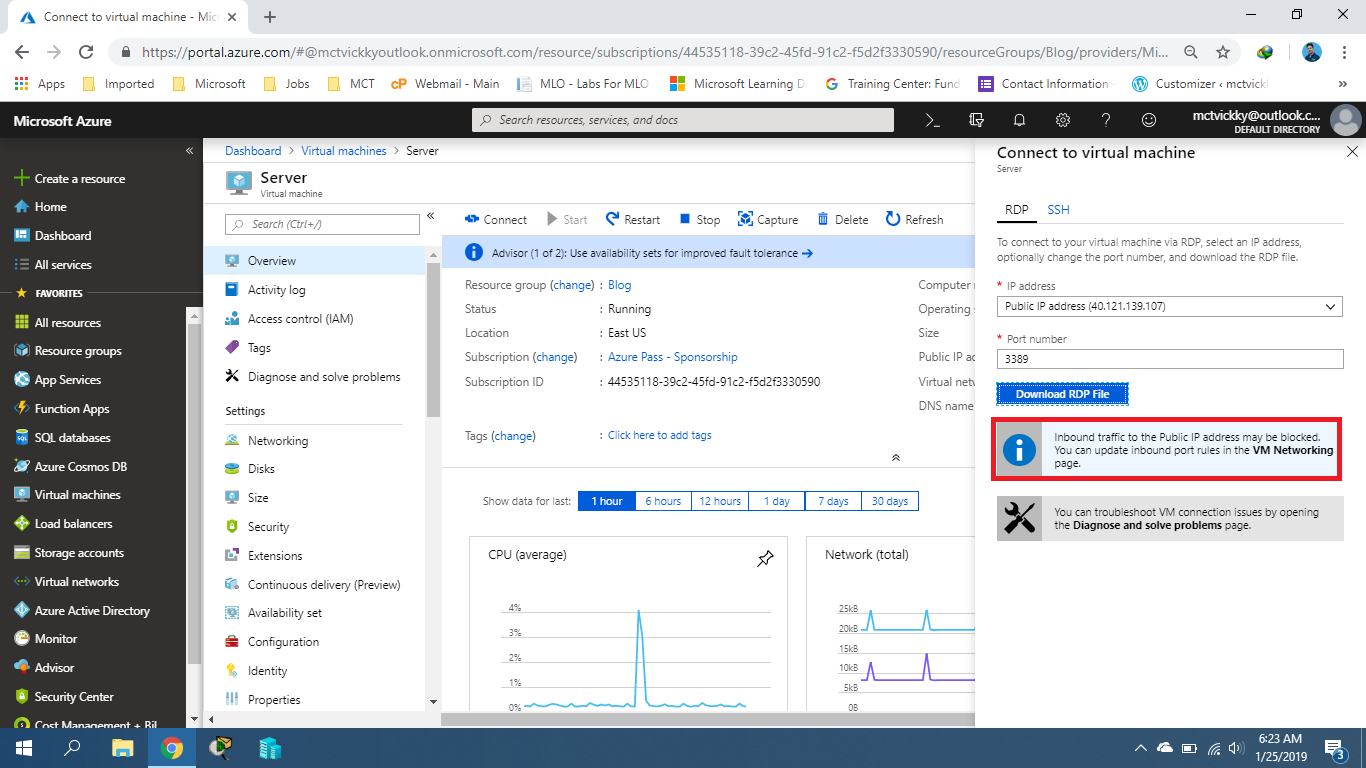1366x768 pixels.
Task: Click Stop in the VM toolbar
Action: coord(699,219)
